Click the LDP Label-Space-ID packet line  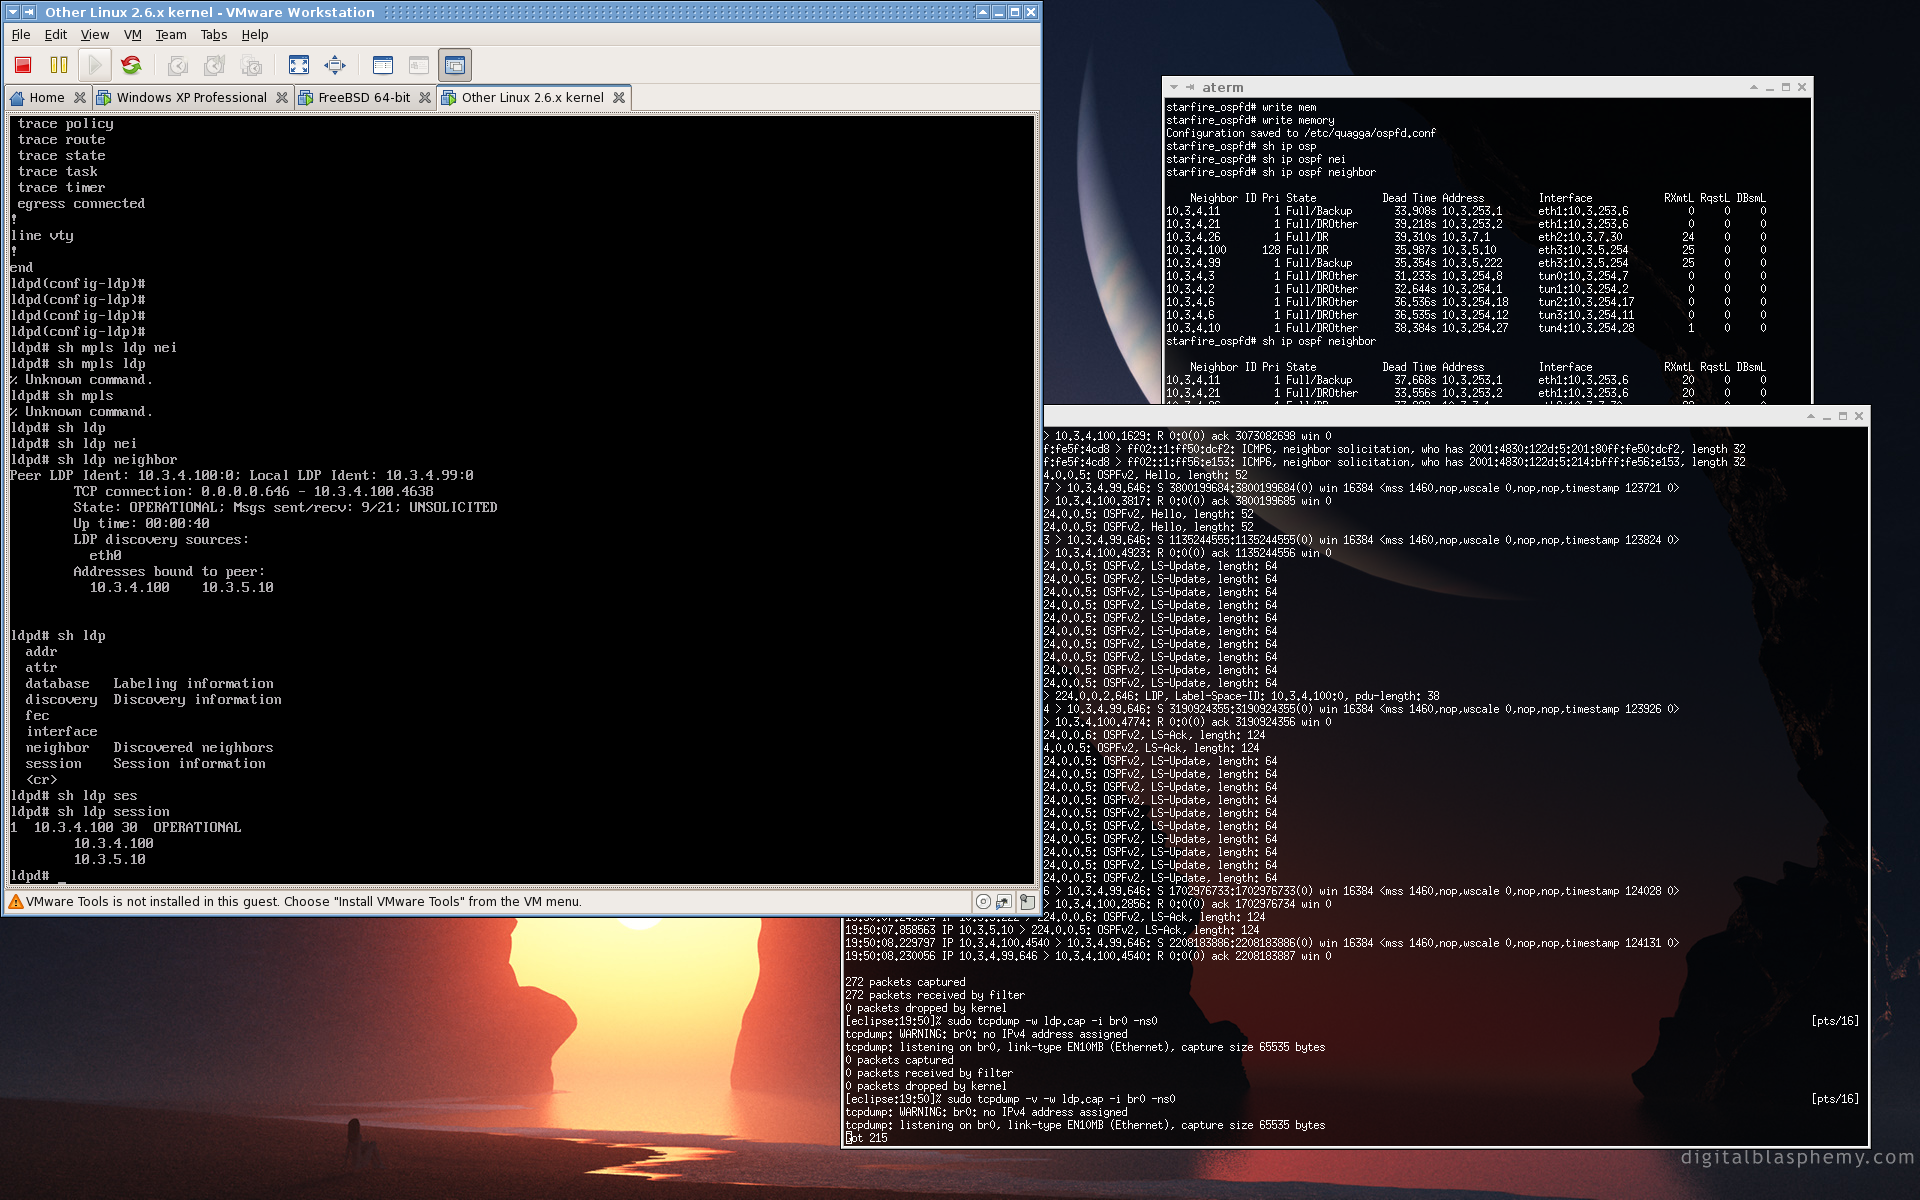[x=1242, y=696]
